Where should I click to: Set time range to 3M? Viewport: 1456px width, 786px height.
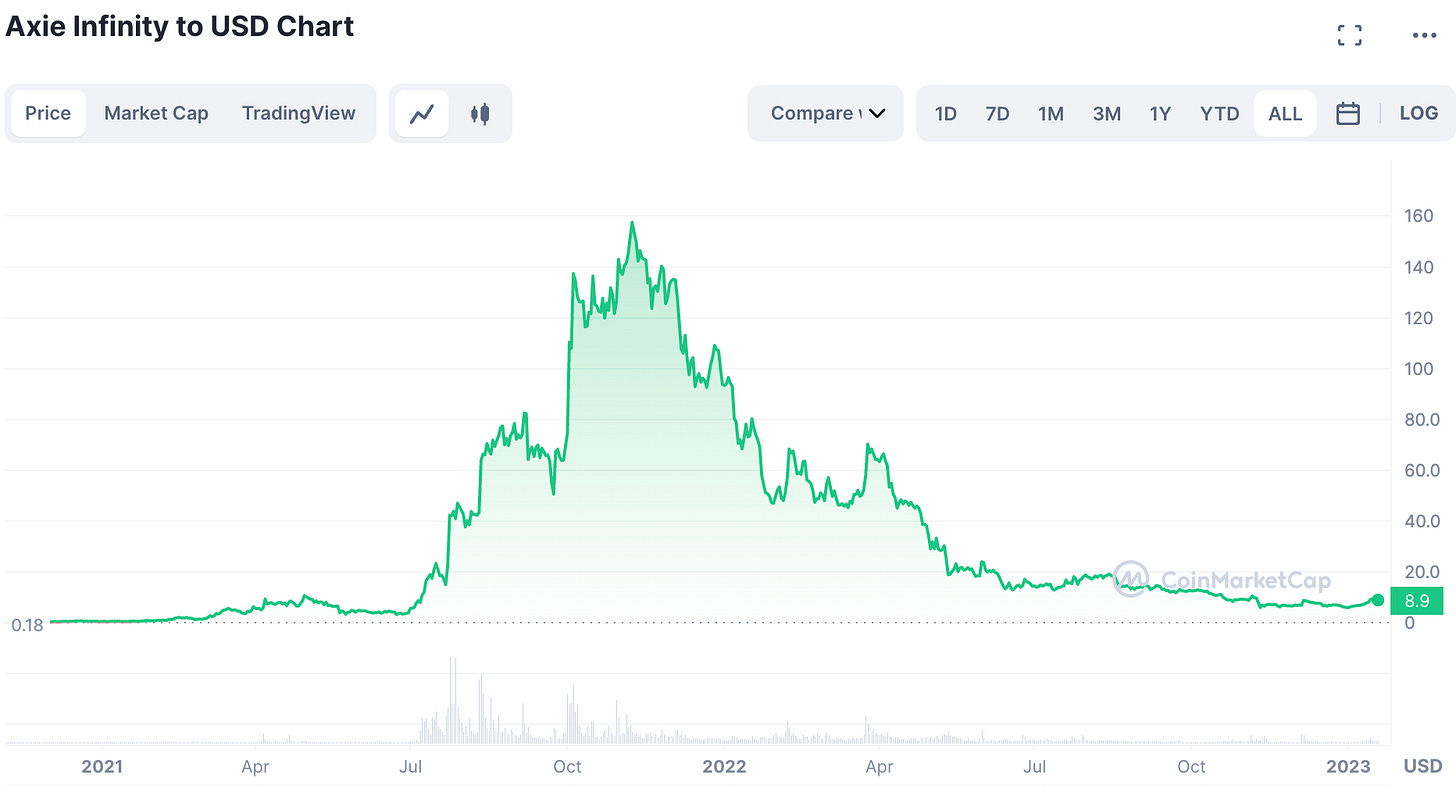[1106, 113]
